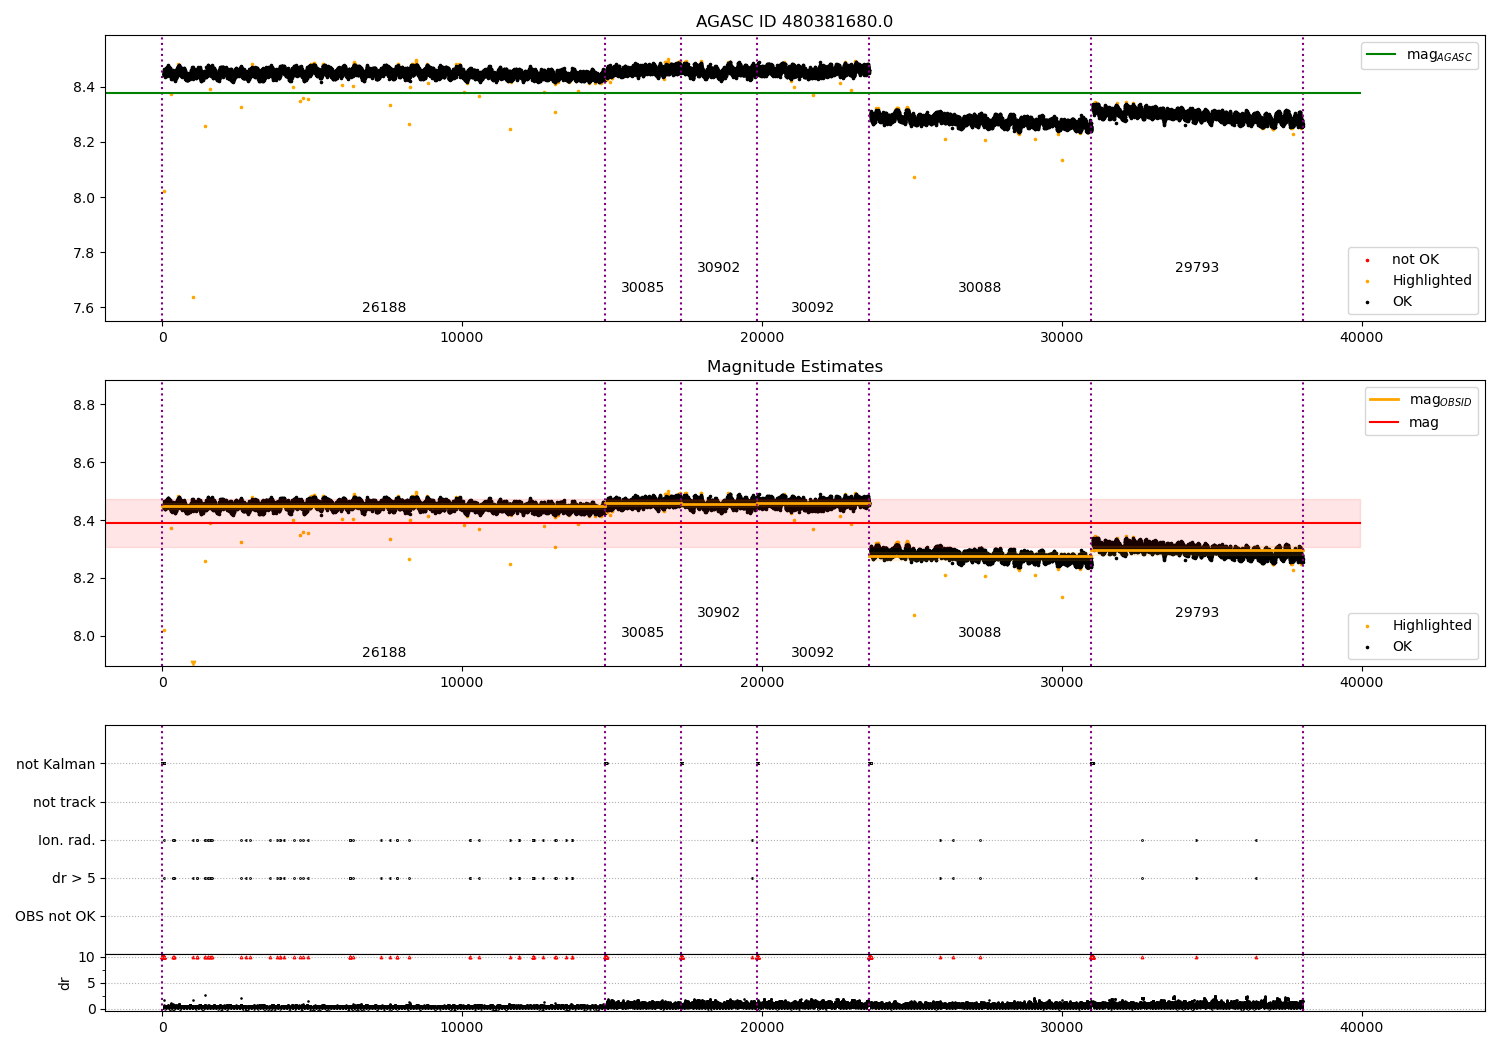Click the 10 tick label on the dr axis
Viewport: 1500px width, 1050px height.
87,958
